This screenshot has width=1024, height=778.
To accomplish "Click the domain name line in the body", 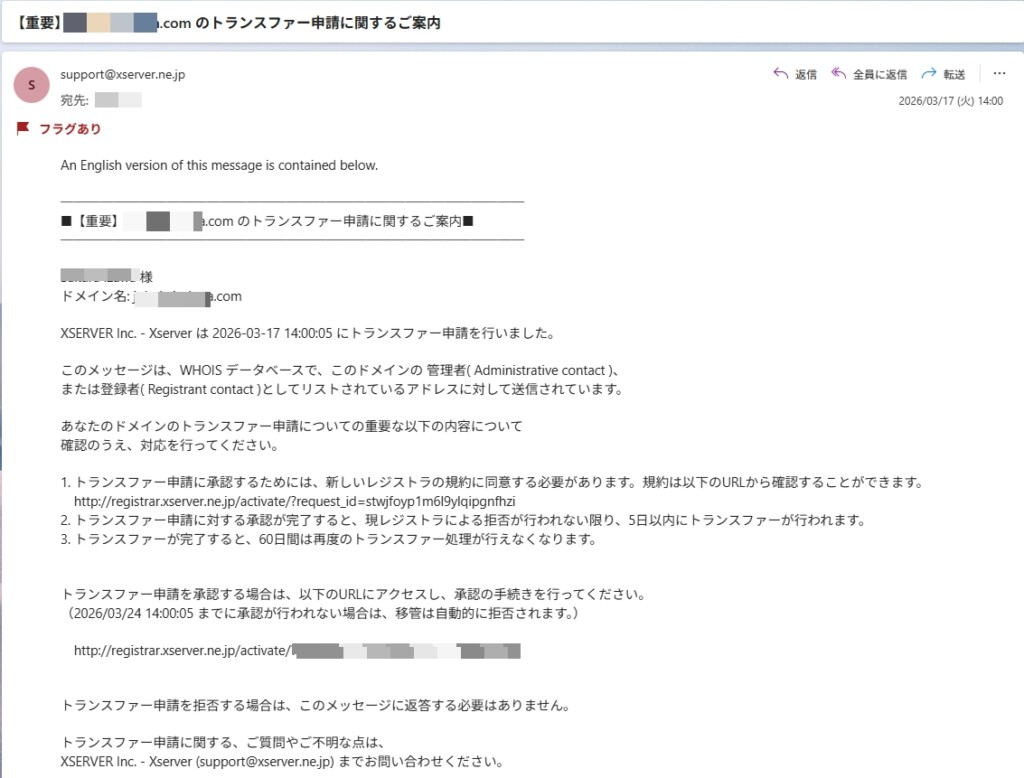I will click(x=150, y=296).
